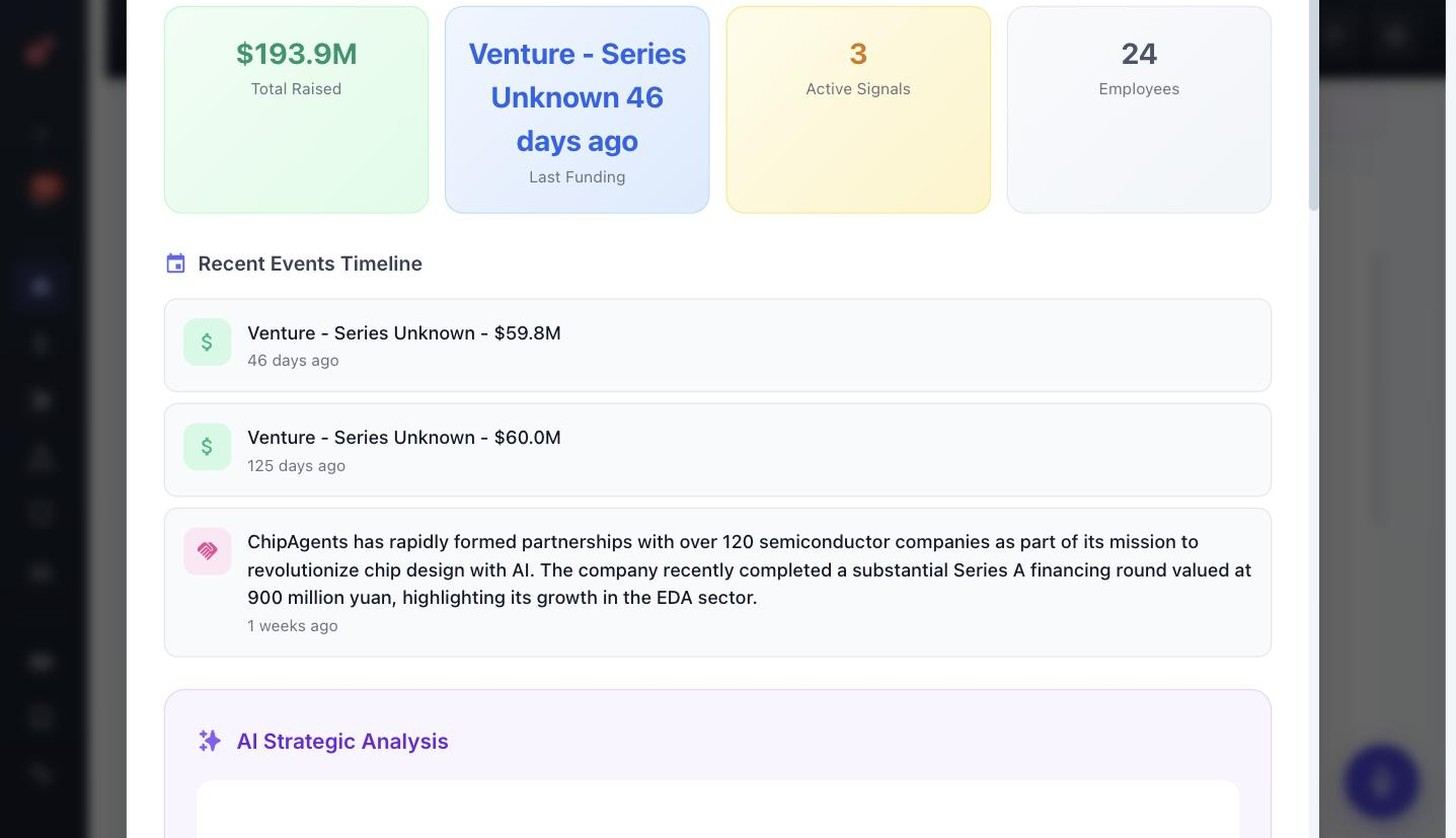This screenshot has height=838, width=1456.
Task: Click the "Venture - Series Unknown 46 days ago" card value
Action: [577, 97]
